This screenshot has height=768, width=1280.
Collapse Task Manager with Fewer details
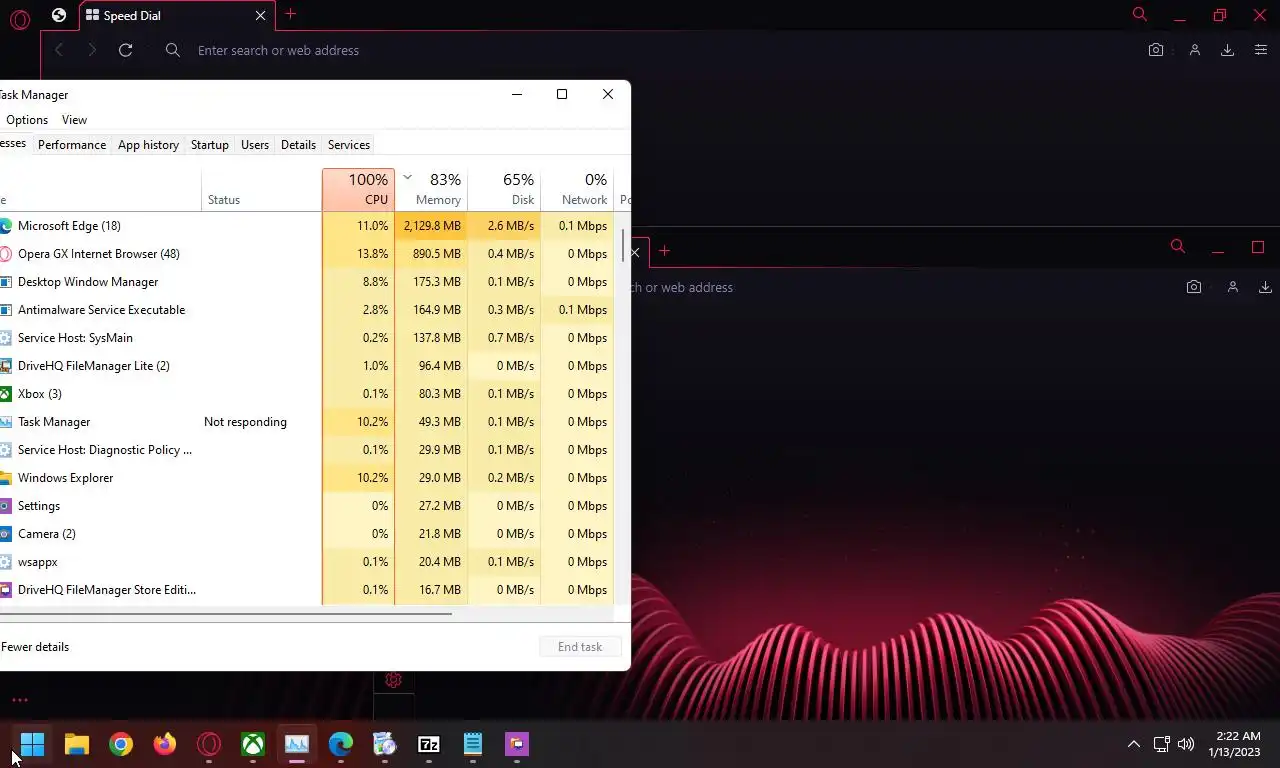click(x=35, y=647)
